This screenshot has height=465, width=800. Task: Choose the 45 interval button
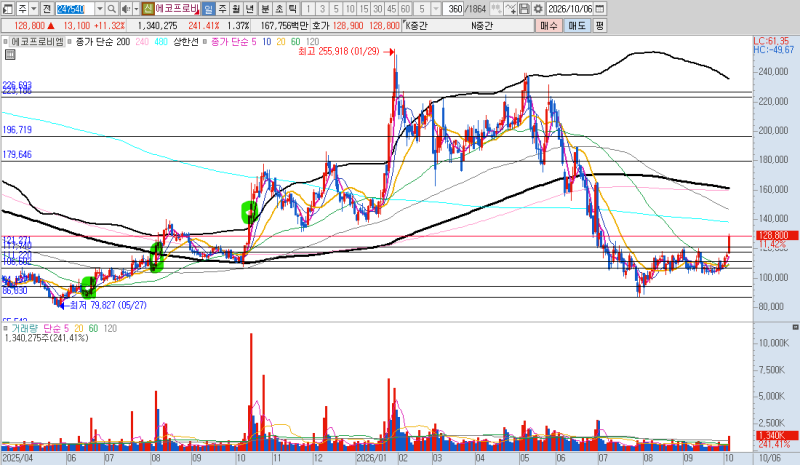point(391,9)
